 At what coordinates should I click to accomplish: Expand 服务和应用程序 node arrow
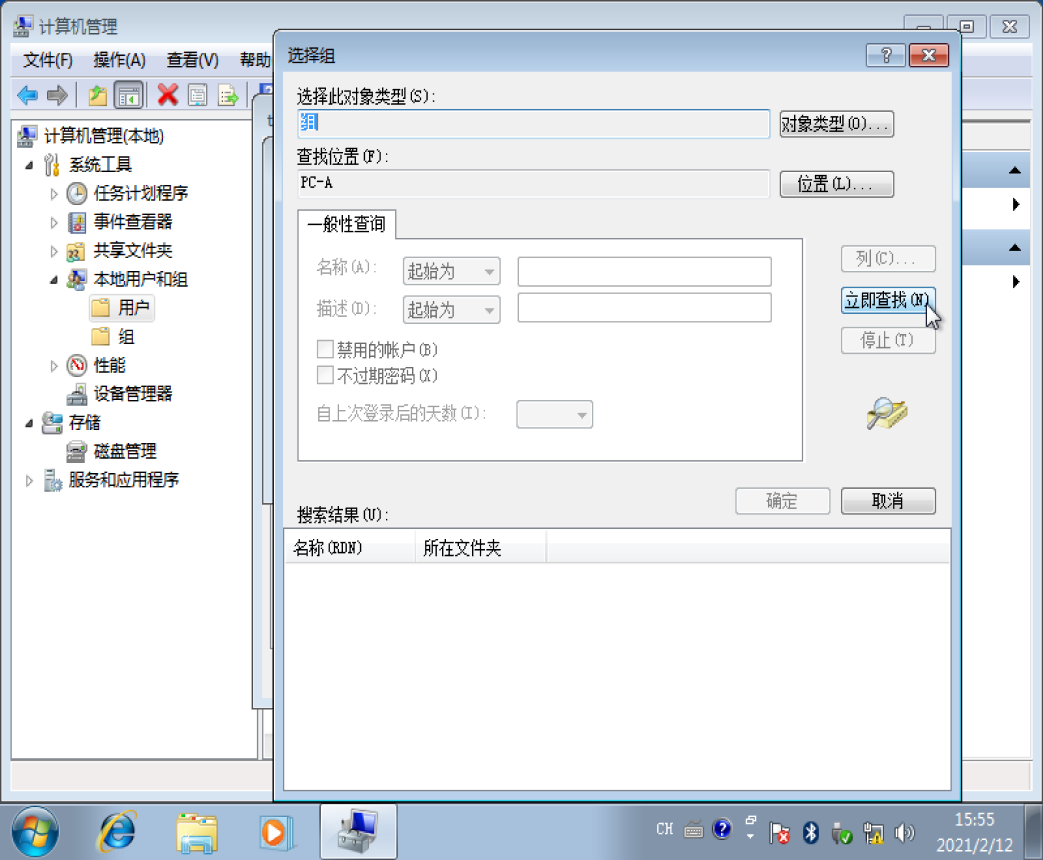click(29, 480)
